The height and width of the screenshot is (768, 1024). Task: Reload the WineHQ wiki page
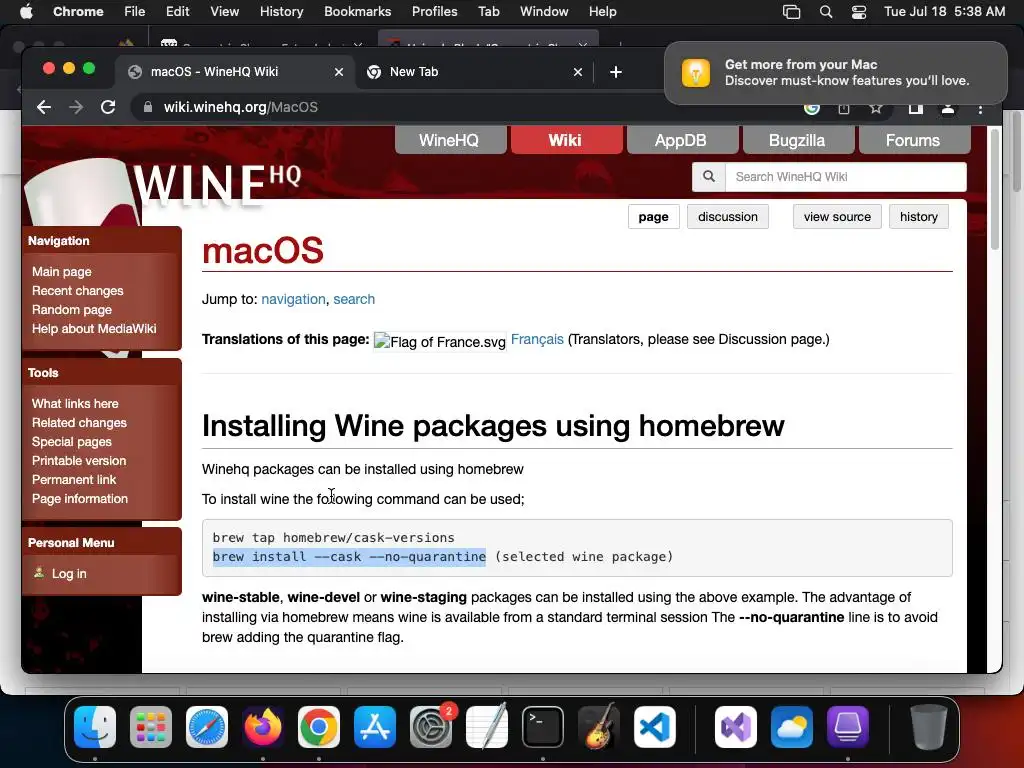tap(108, 107)
